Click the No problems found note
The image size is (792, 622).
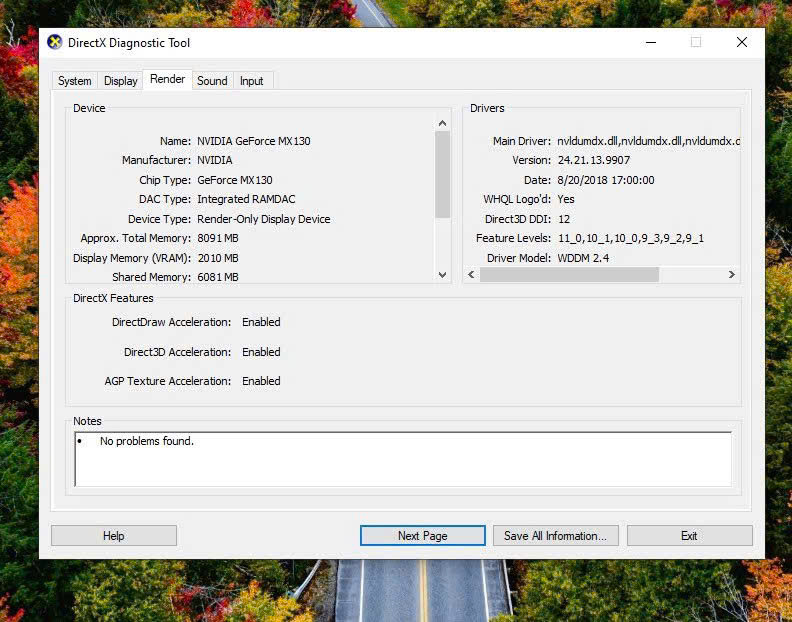coord(146,441)
